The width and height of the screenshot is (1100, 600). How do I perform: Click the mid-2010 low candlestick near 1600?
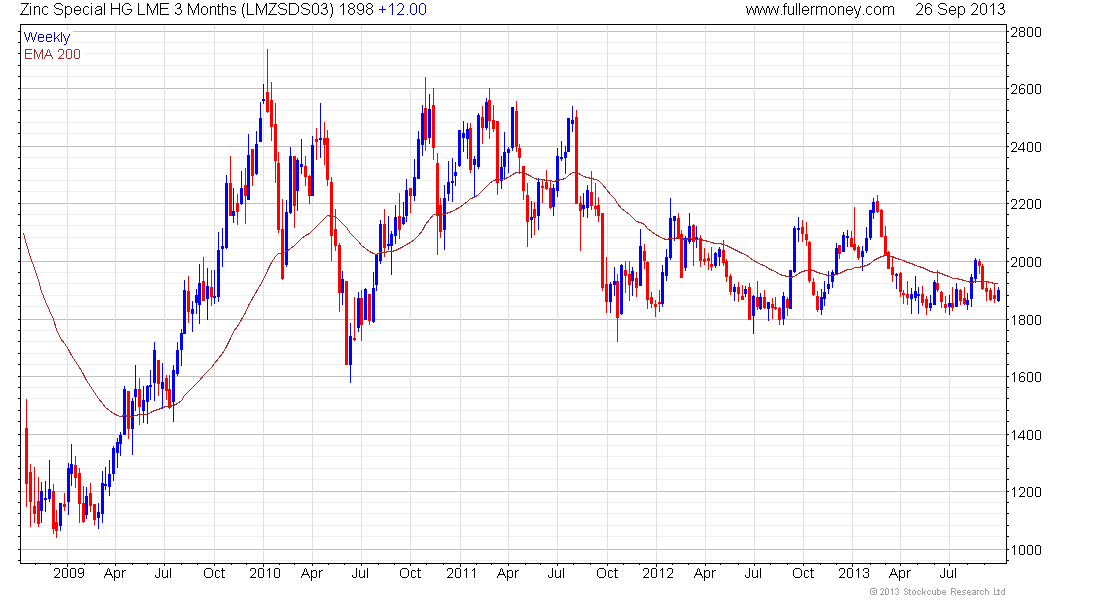351,353
